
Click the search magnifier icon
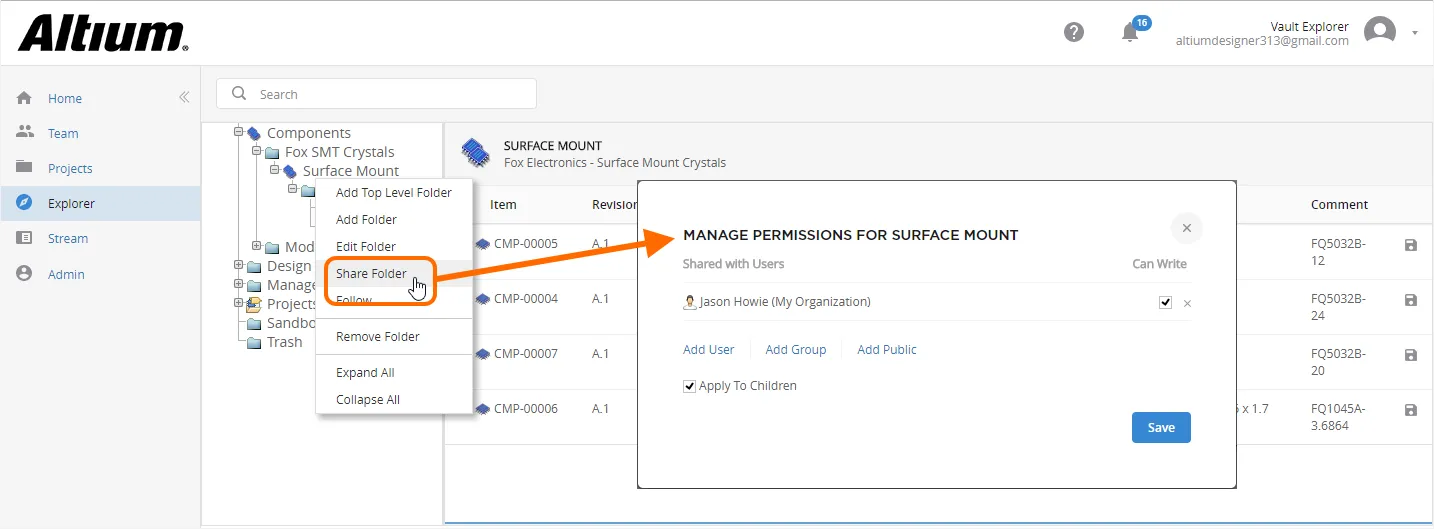(239, 94)
